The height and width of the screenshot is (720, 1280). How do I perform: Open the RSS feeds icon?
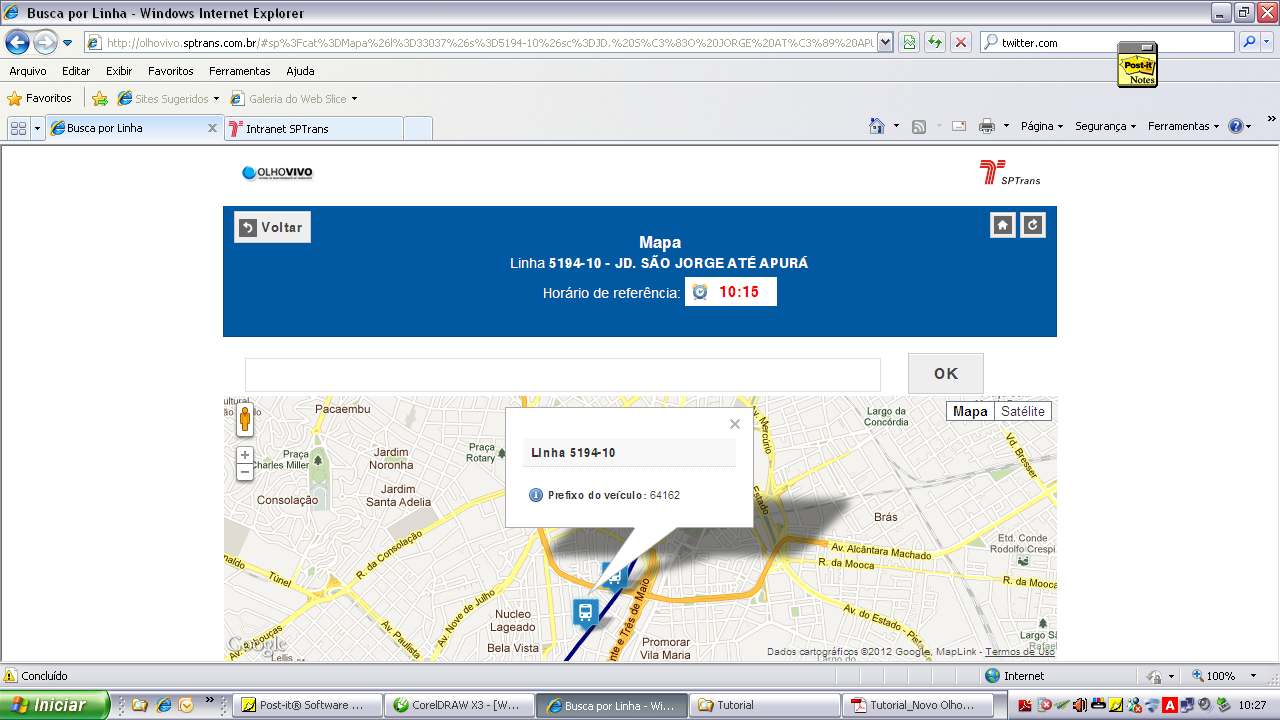tap(919, 126)
